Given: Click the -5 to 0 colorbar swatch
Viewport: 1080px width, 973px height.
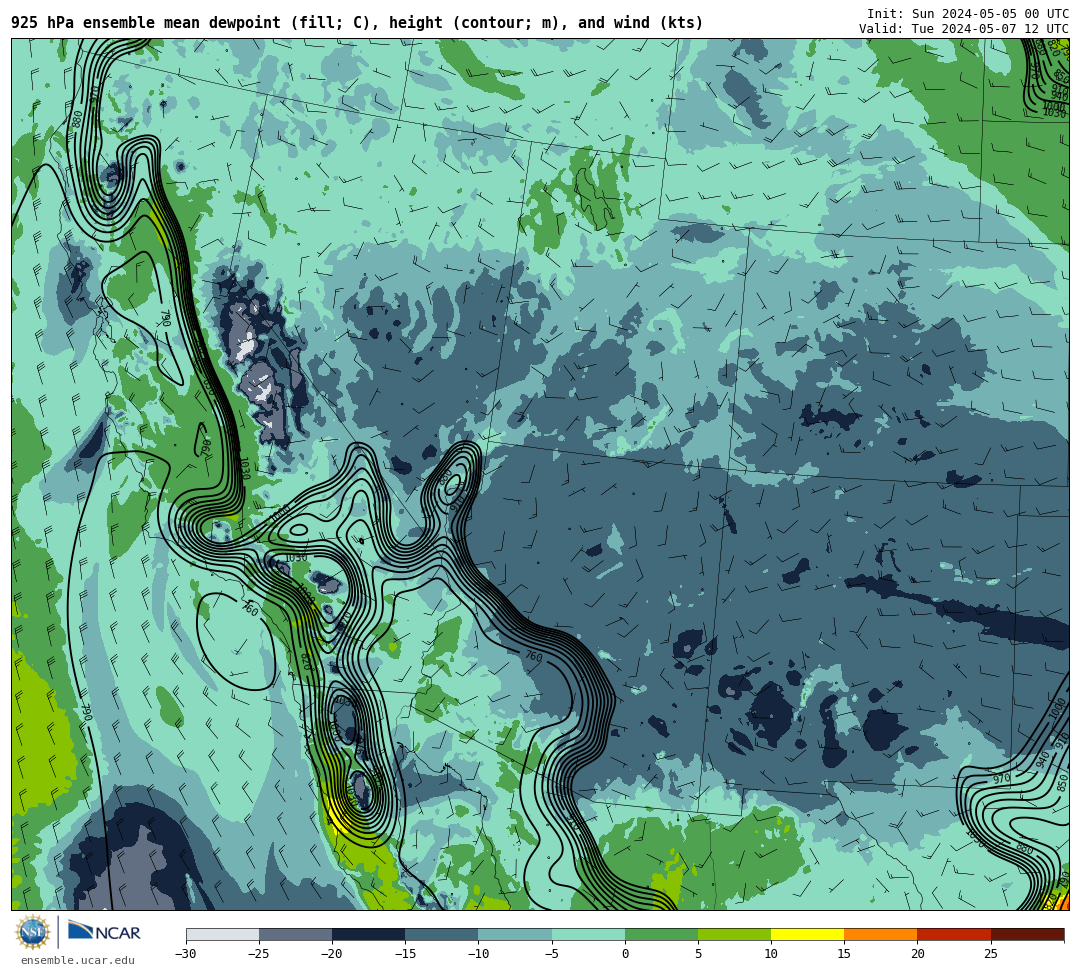Looking at the screenshot, I should [588, 934].
